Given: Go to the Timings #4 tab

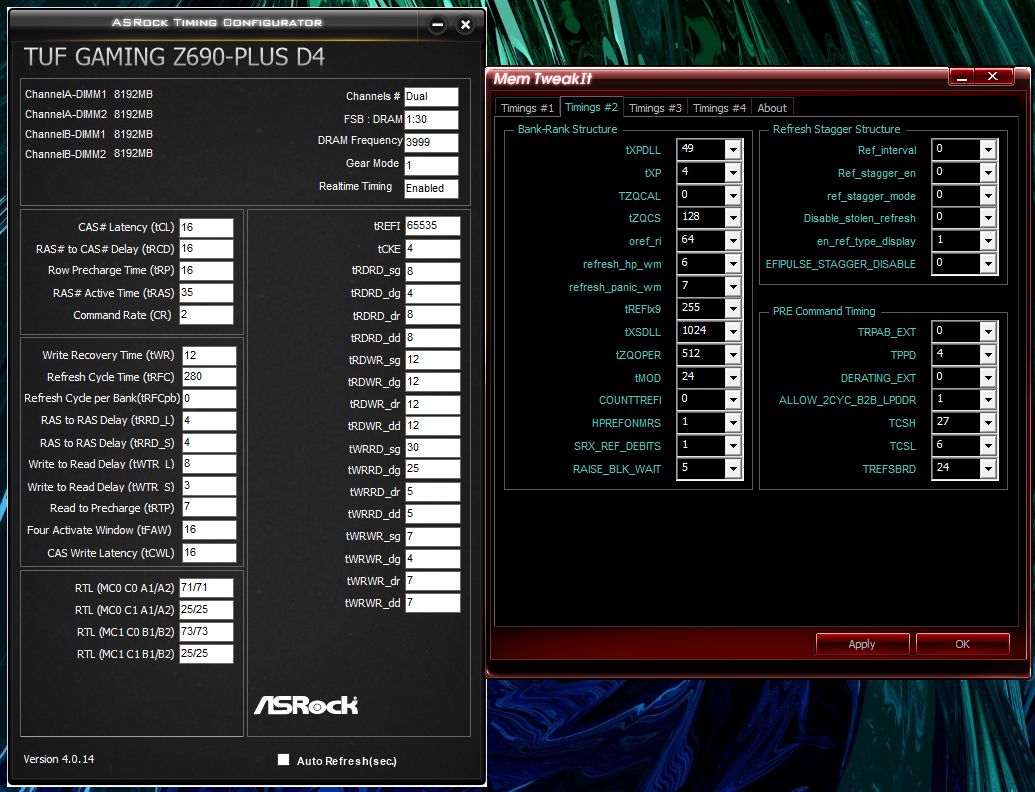Looking at the screenshot, I should pyautogui.click(x=719, y=108).
